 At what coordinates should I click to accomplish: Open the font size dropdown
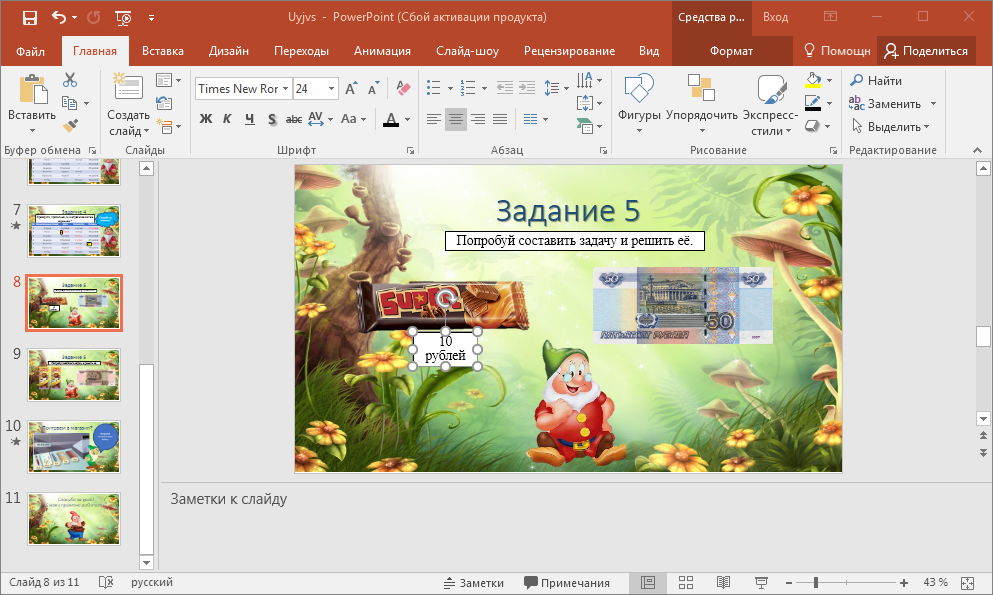click(x=331, y=89)
